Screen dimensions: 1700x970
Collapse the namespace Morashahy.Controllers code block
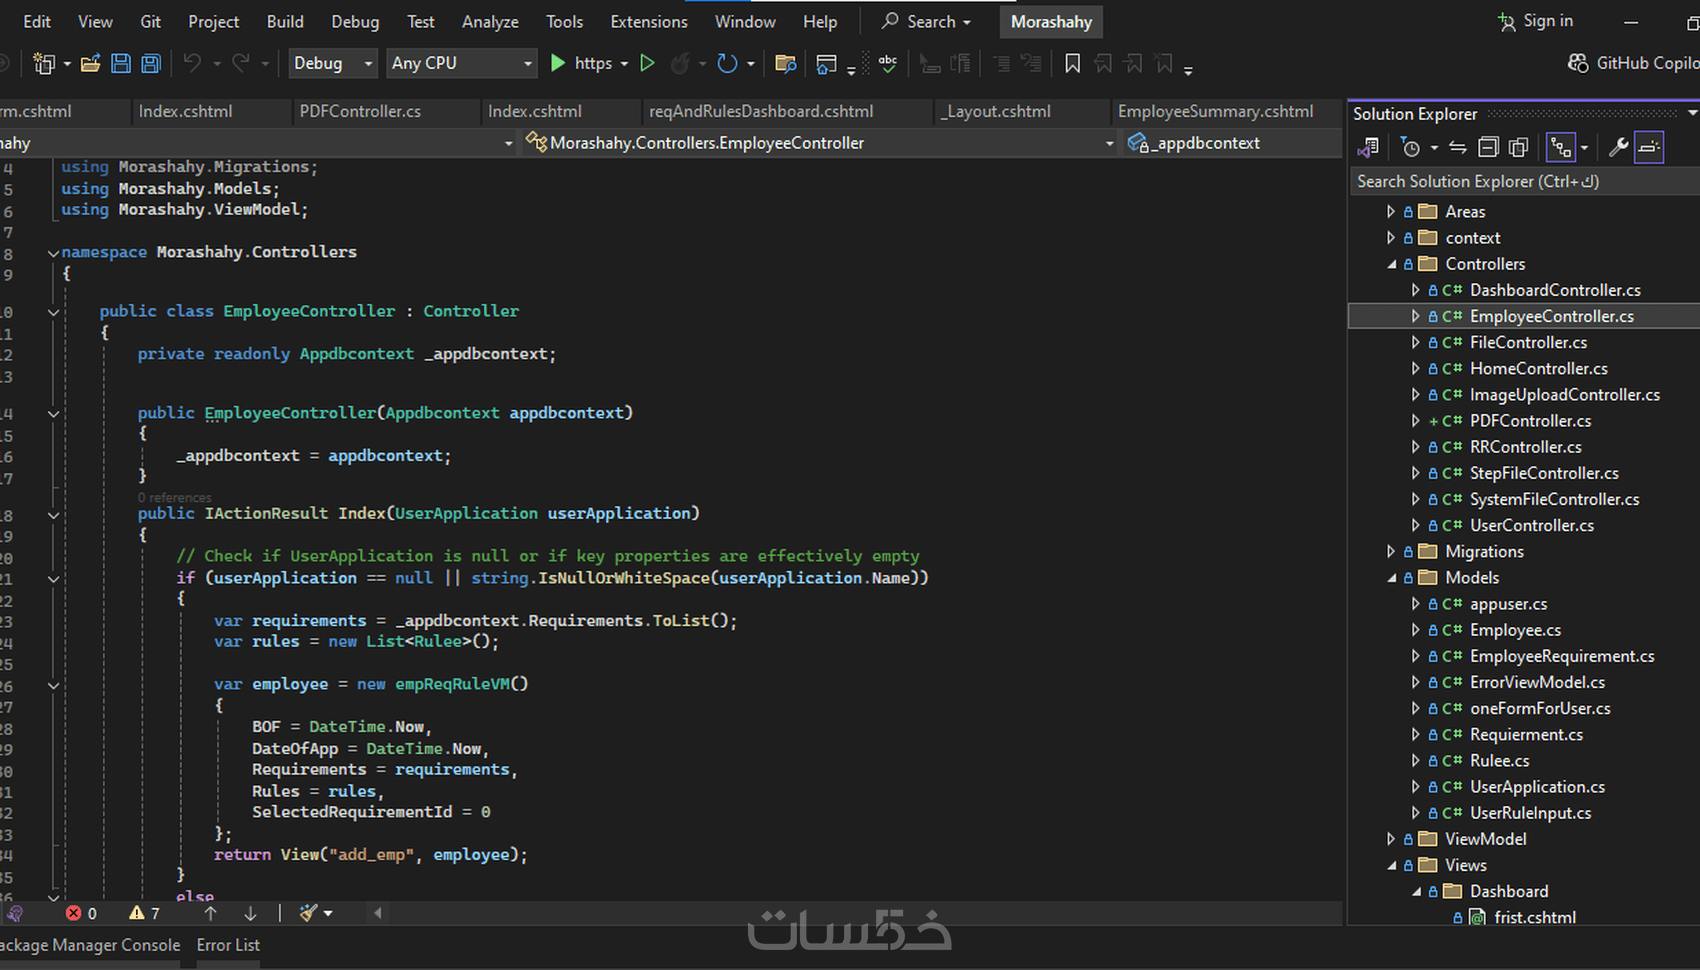coord(53,253)
